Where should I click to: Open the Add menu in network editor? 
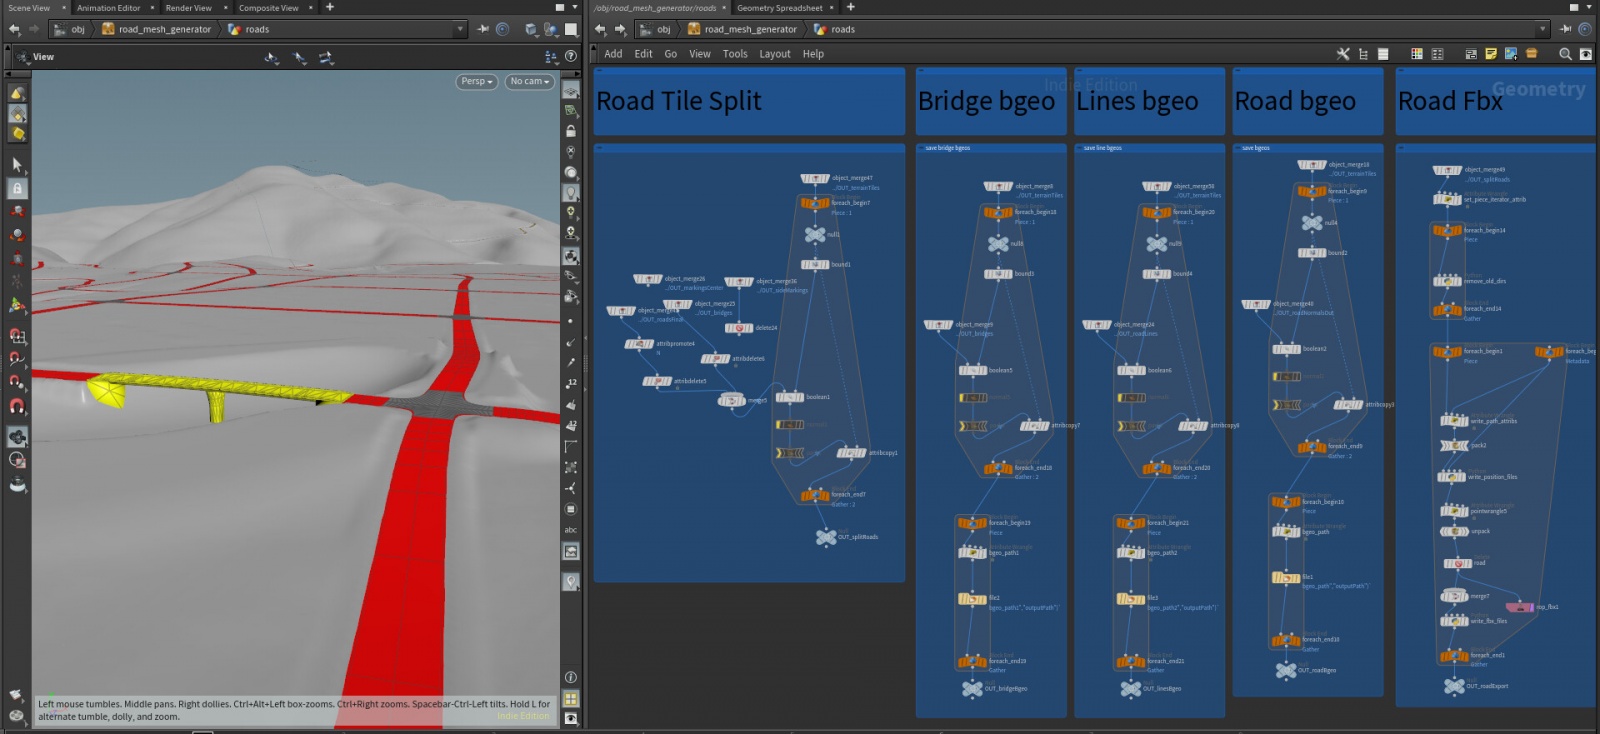613,54
